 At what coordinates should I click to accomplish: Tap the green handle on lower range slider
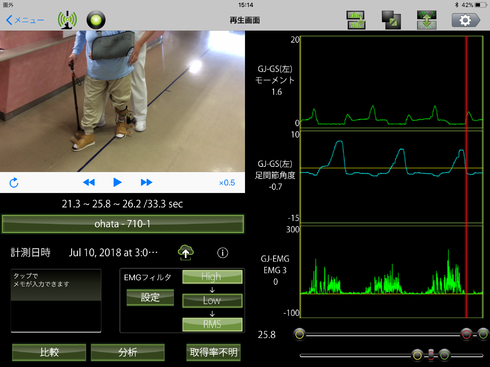pos(444,355)
